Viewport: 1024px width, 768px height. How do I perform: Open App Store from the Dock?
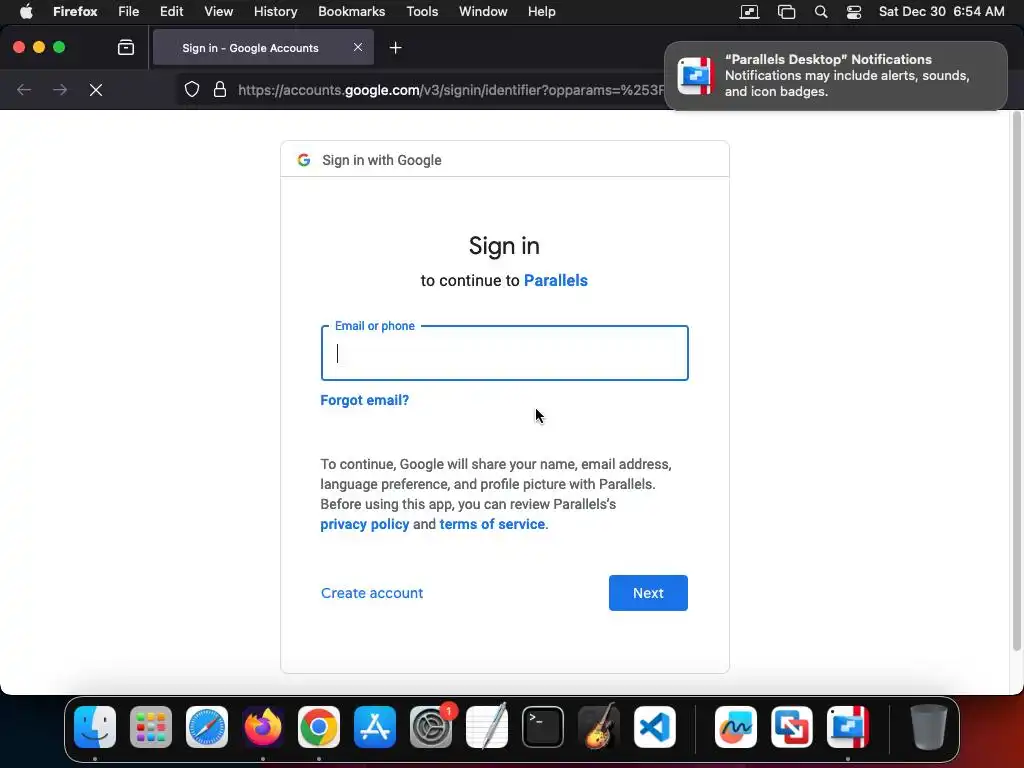point(375,727)
